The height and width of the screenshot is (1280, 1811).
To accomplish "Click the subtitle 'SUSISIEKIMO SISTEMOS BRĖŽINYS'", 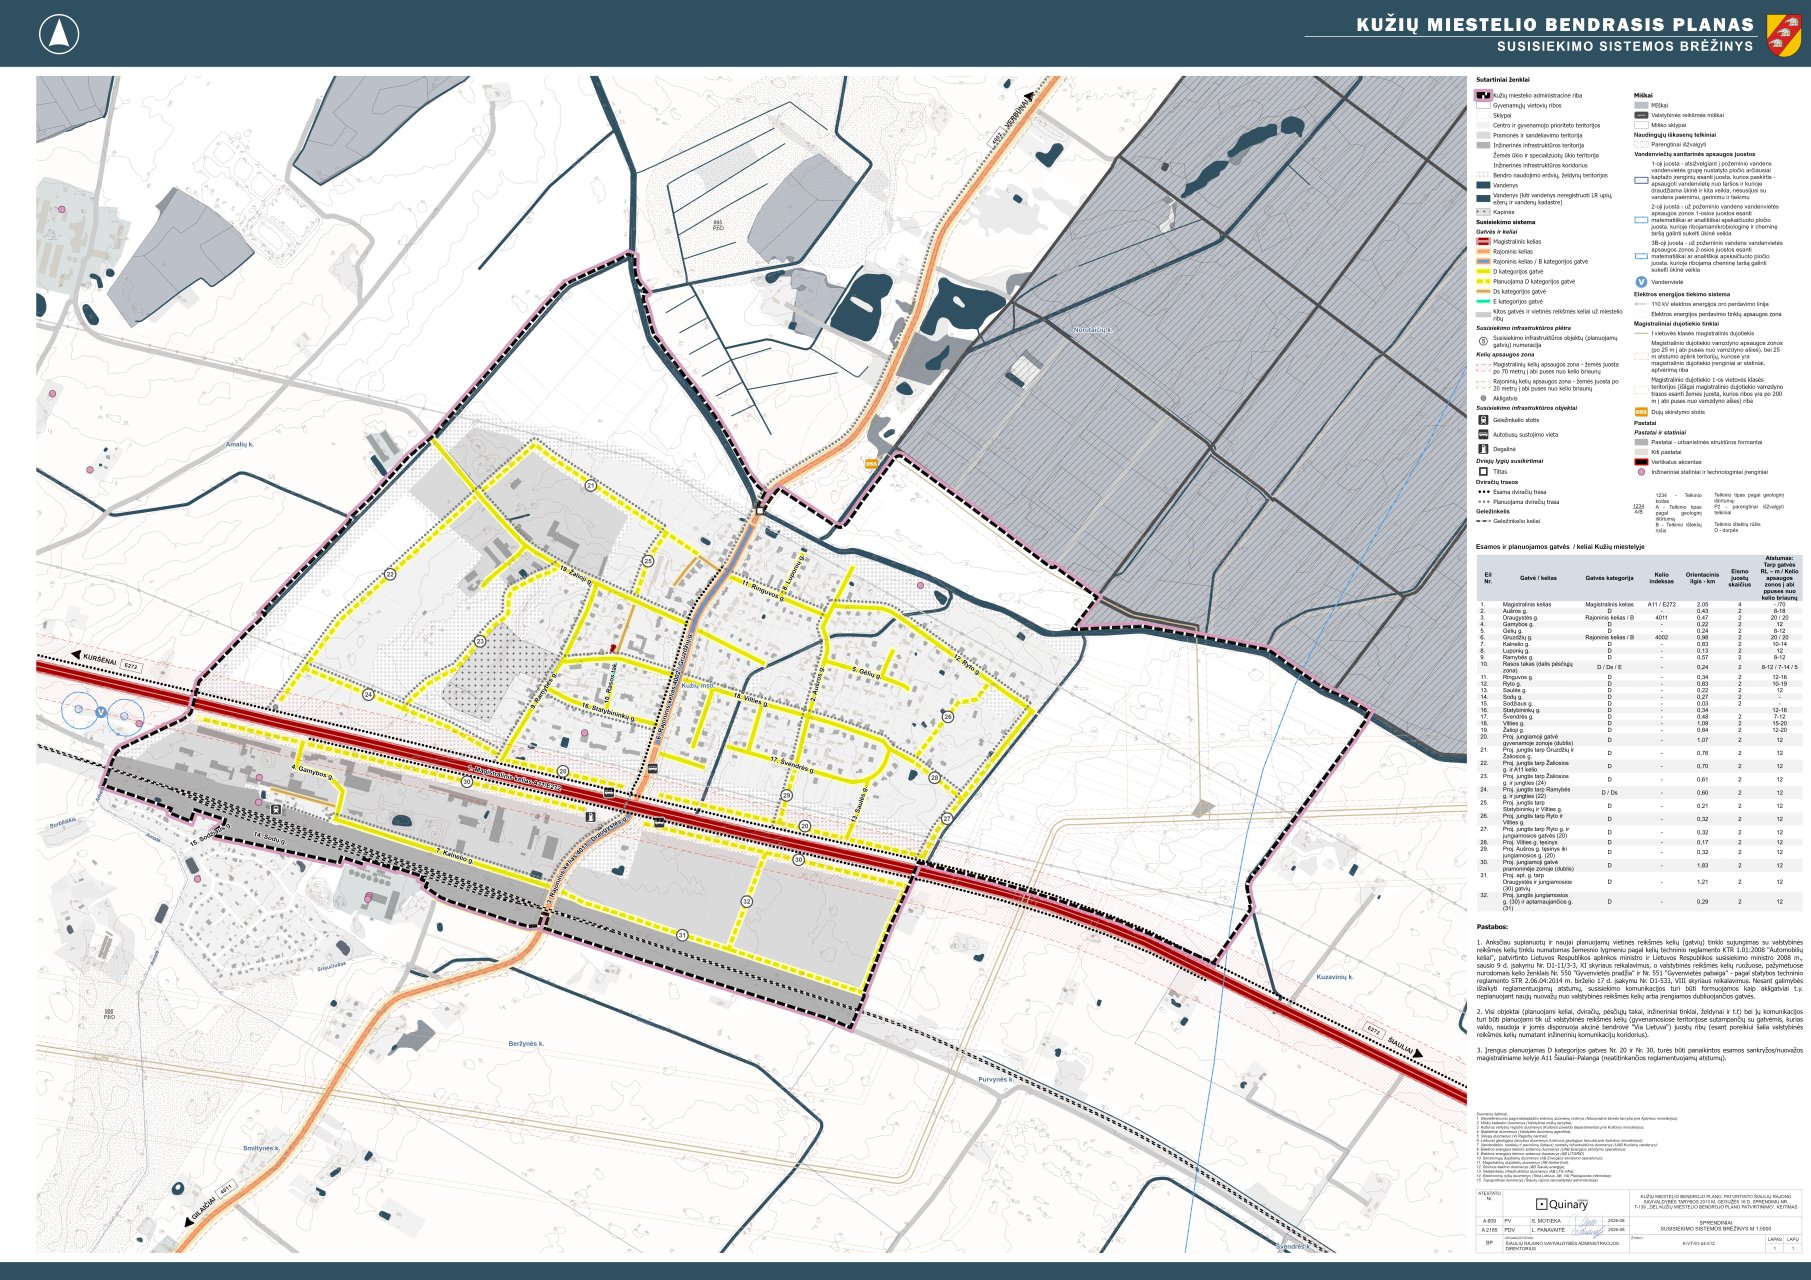I will click(x=1625, y=46).
